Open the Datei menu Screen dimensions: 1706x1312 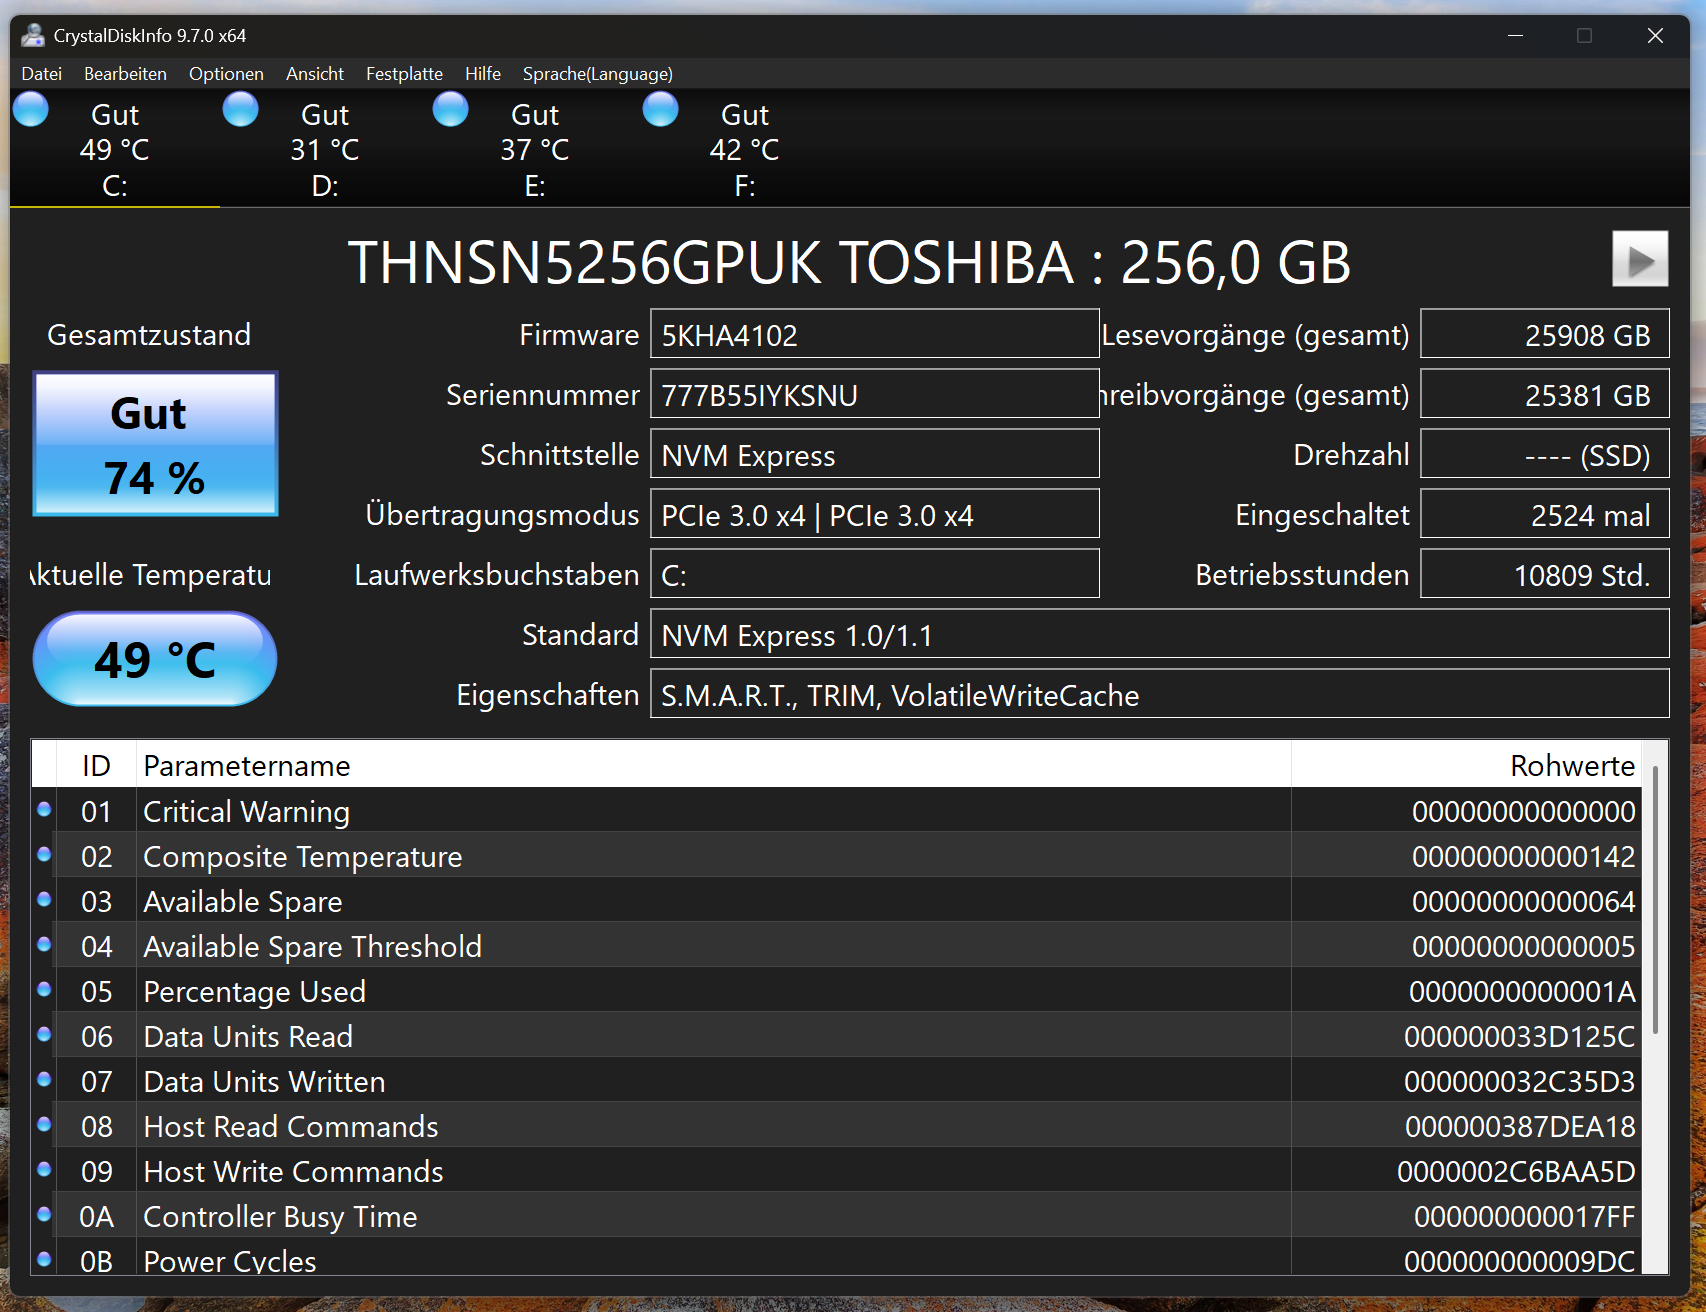(x=42, y=74)
